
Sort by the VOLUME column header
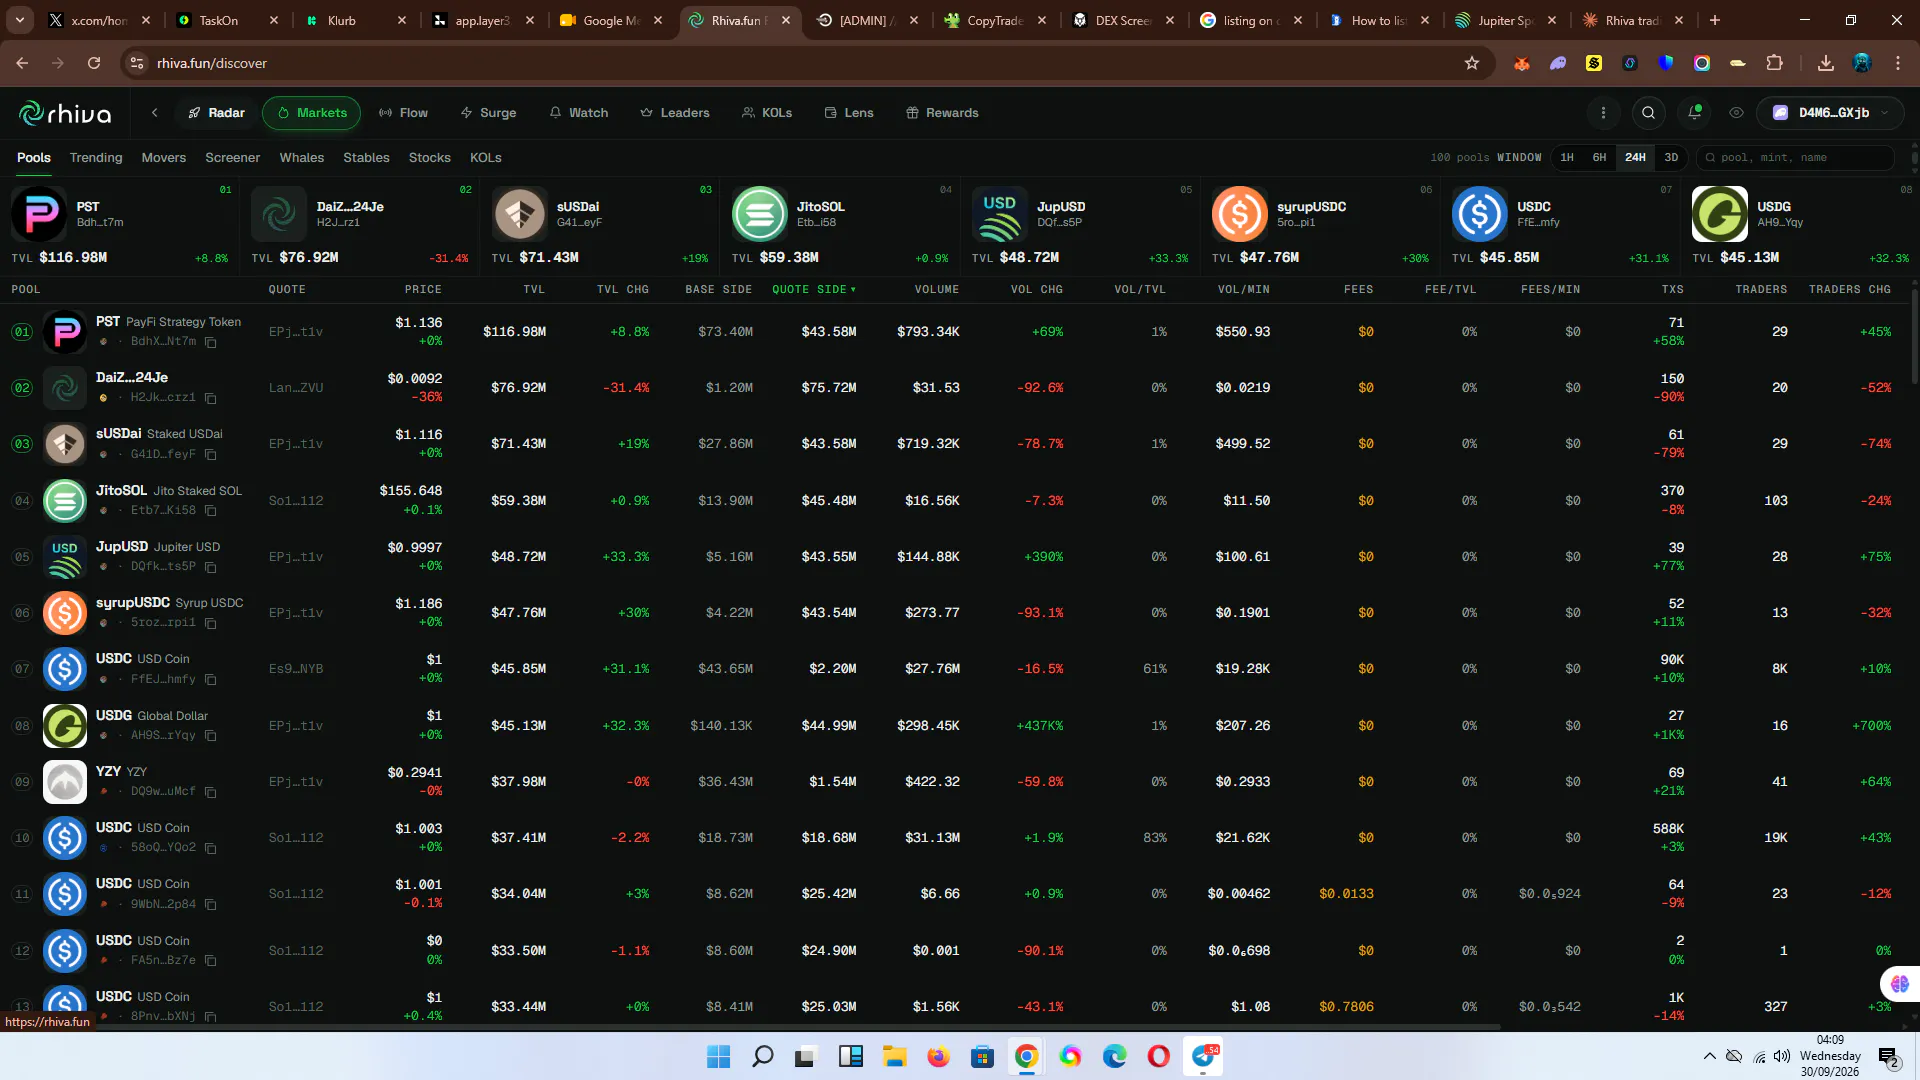(937, 290)
